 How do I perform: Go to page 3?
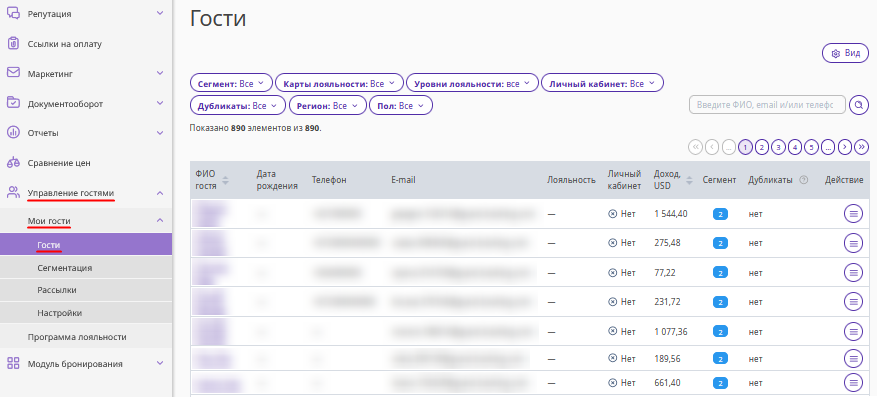[778, 147]
